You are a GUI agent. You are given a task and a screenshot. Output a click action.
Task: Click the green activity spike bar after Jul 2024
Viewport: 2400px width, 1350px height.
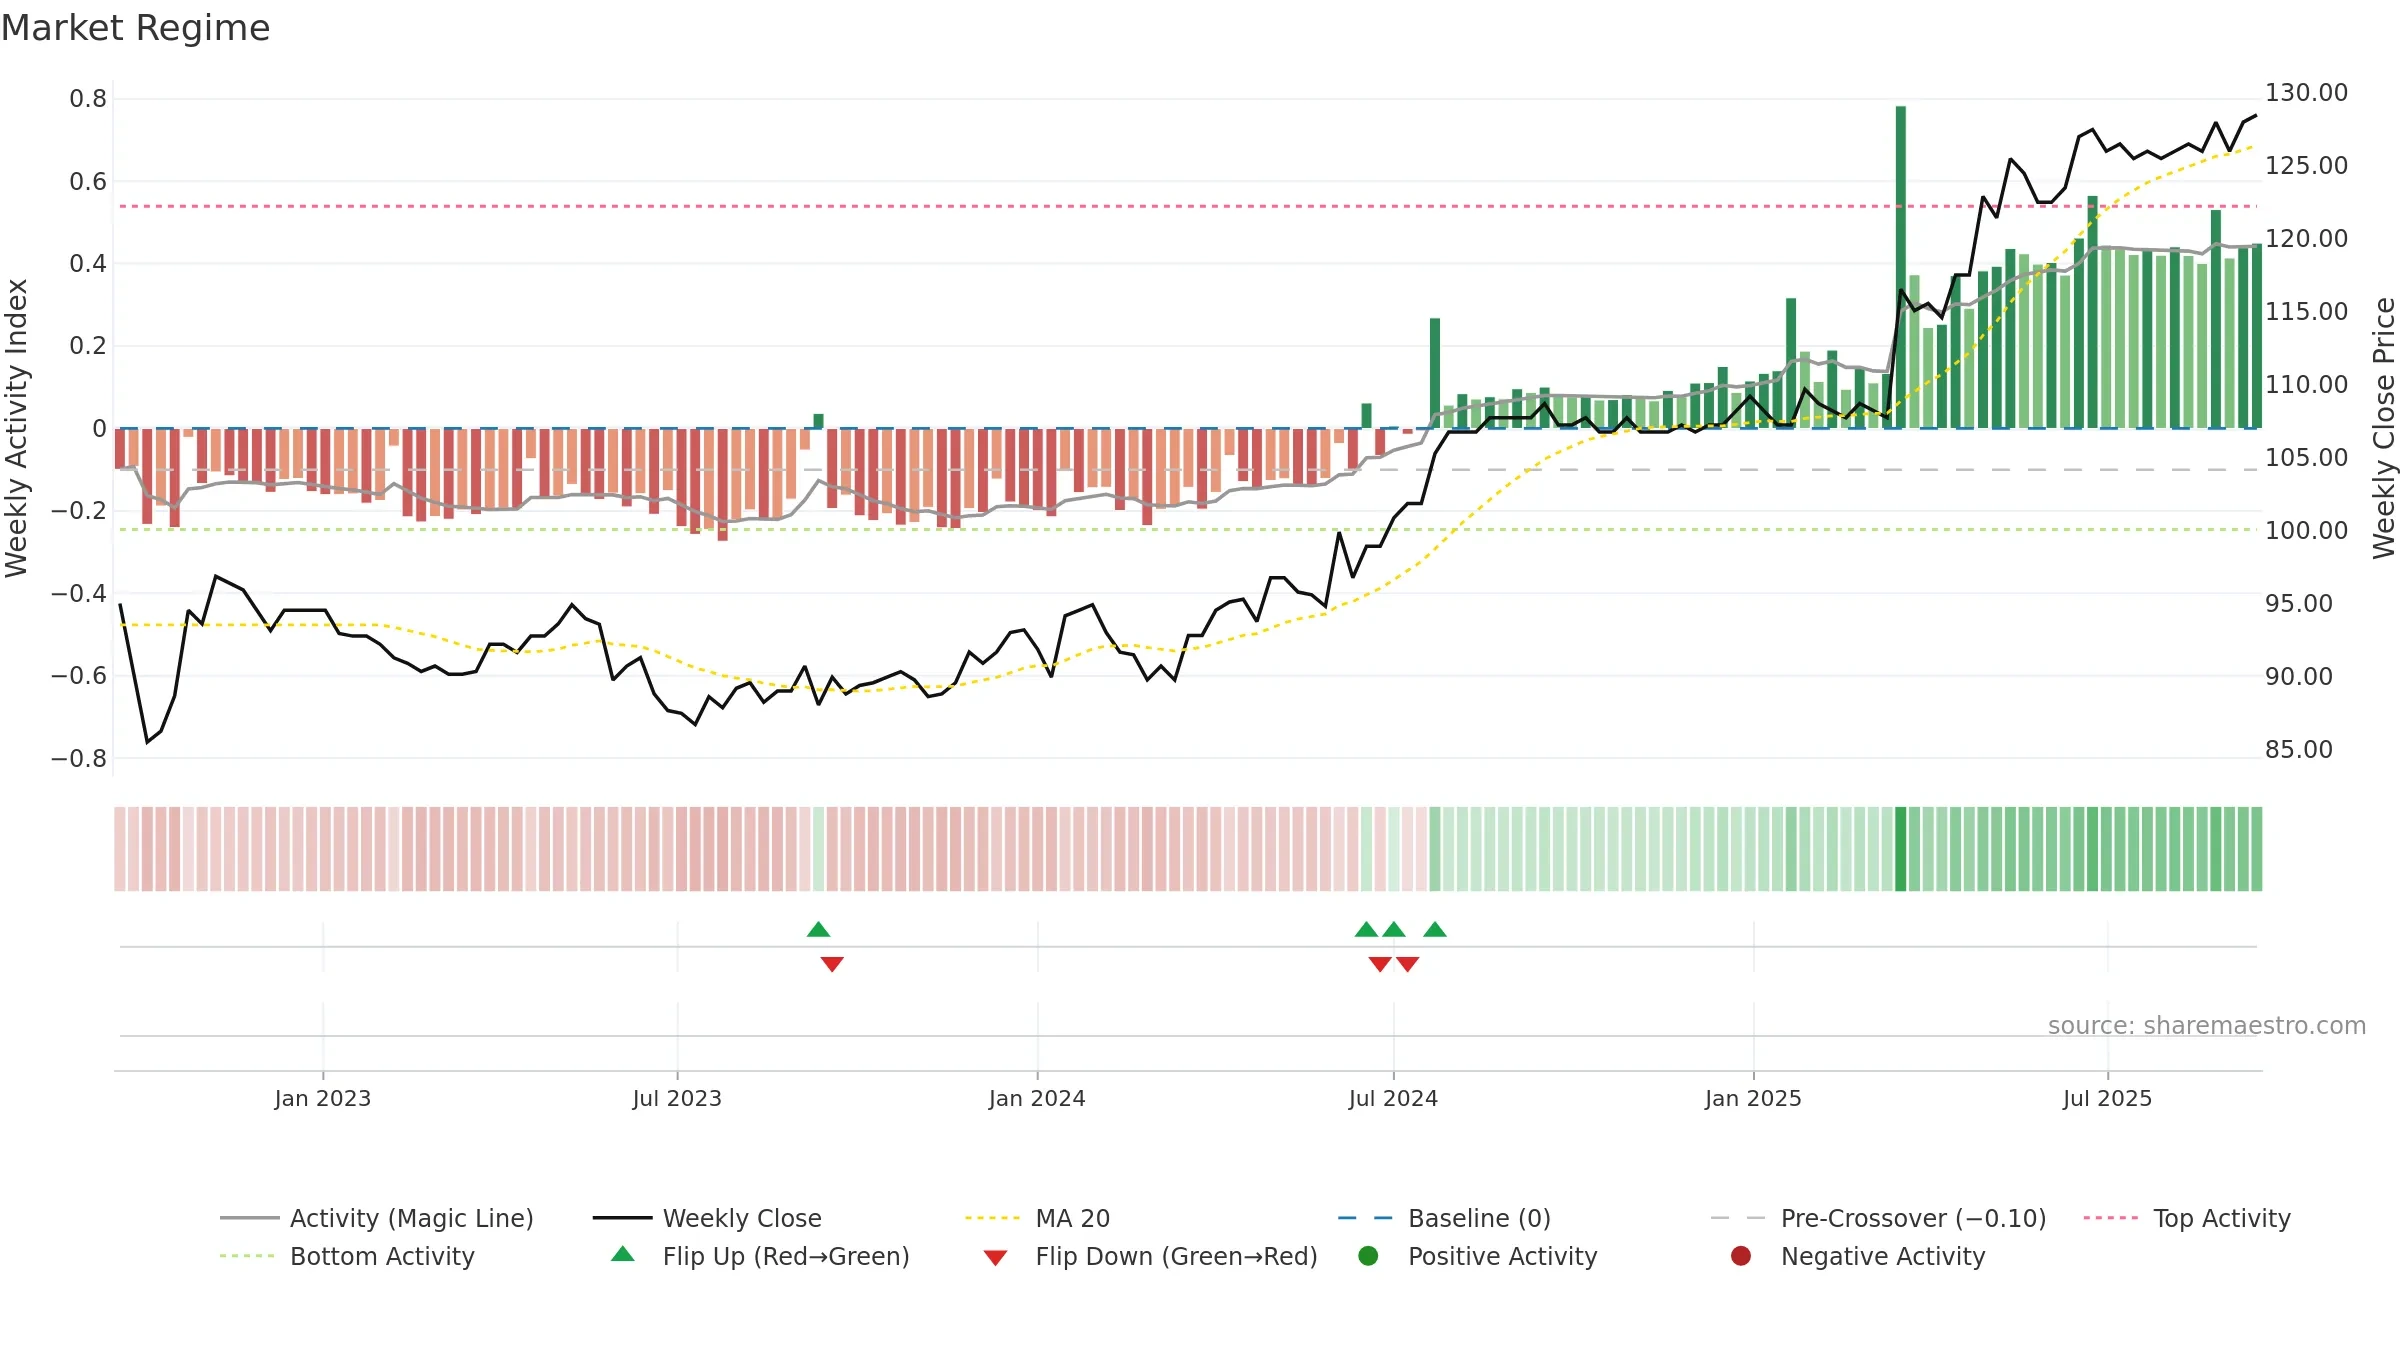pyautogui.click(x=1435, y=373)
